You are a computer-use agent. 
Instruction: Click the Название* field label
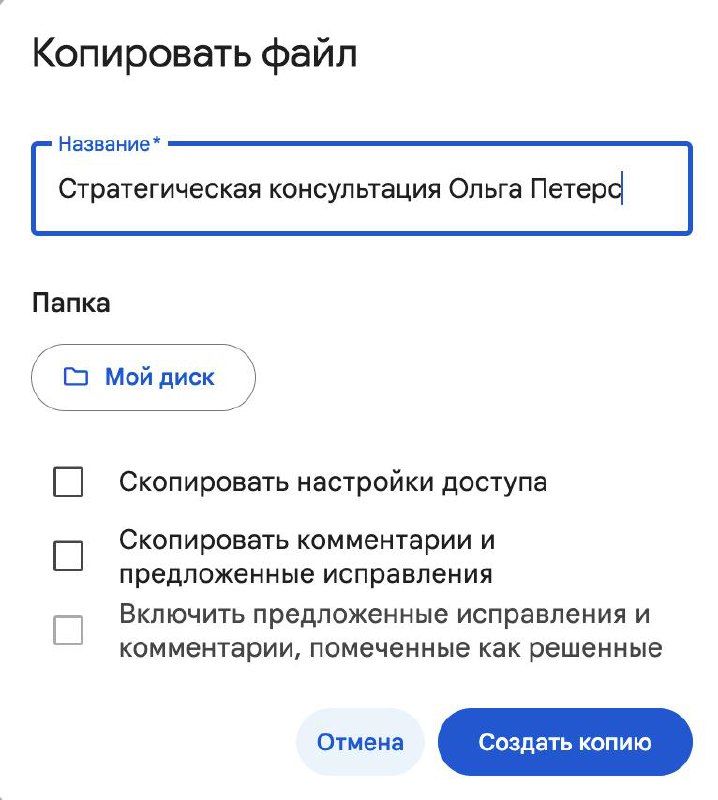110,144
